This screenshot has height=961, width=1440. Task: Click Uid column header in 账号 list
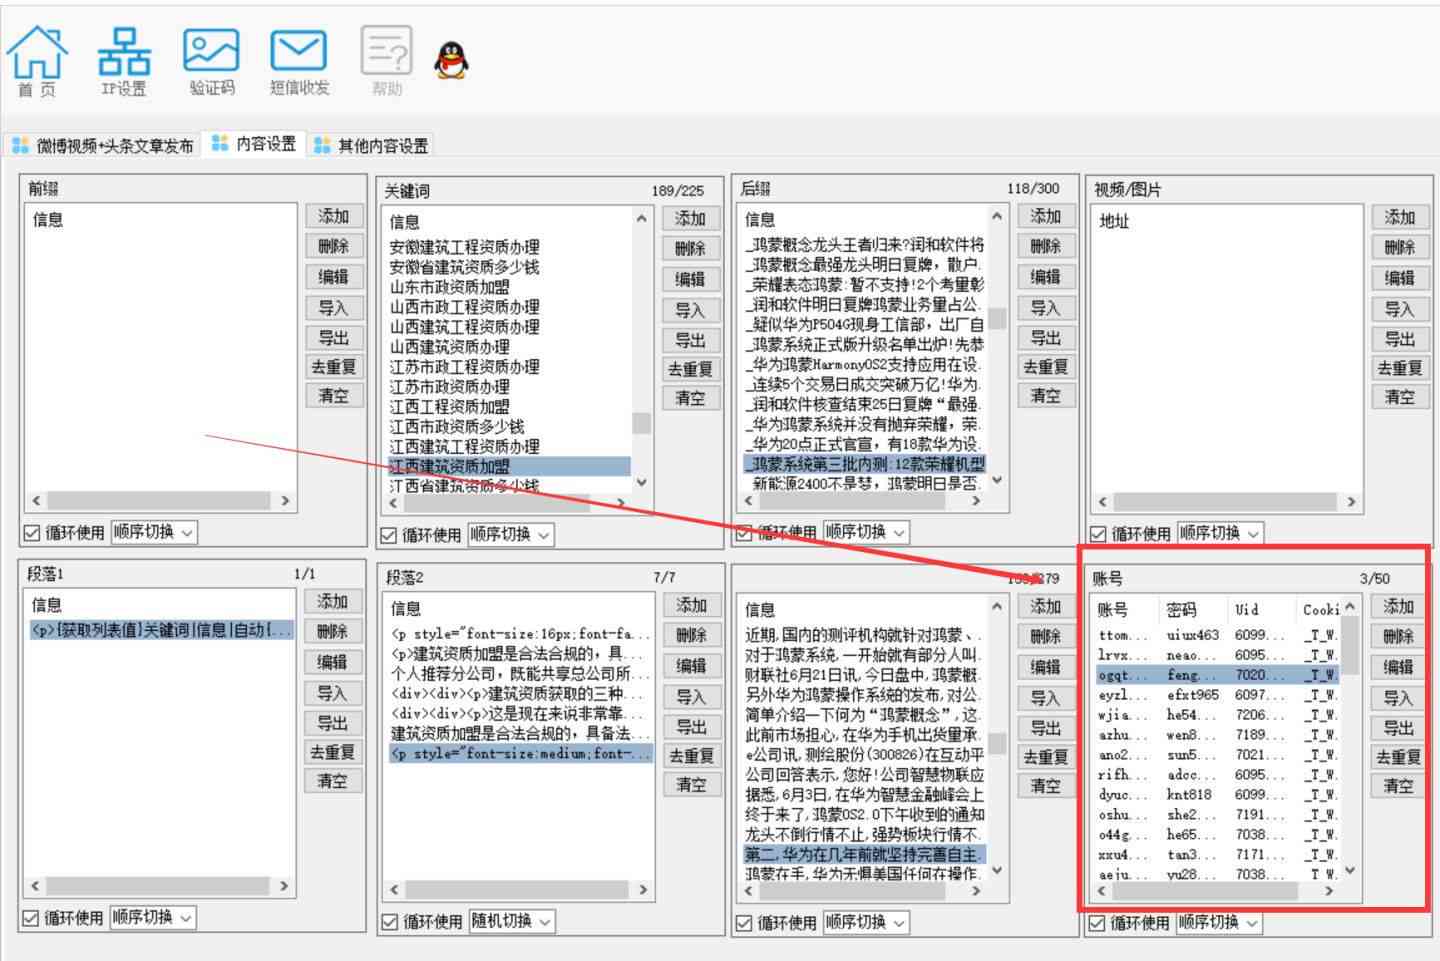pos(1262,609)
